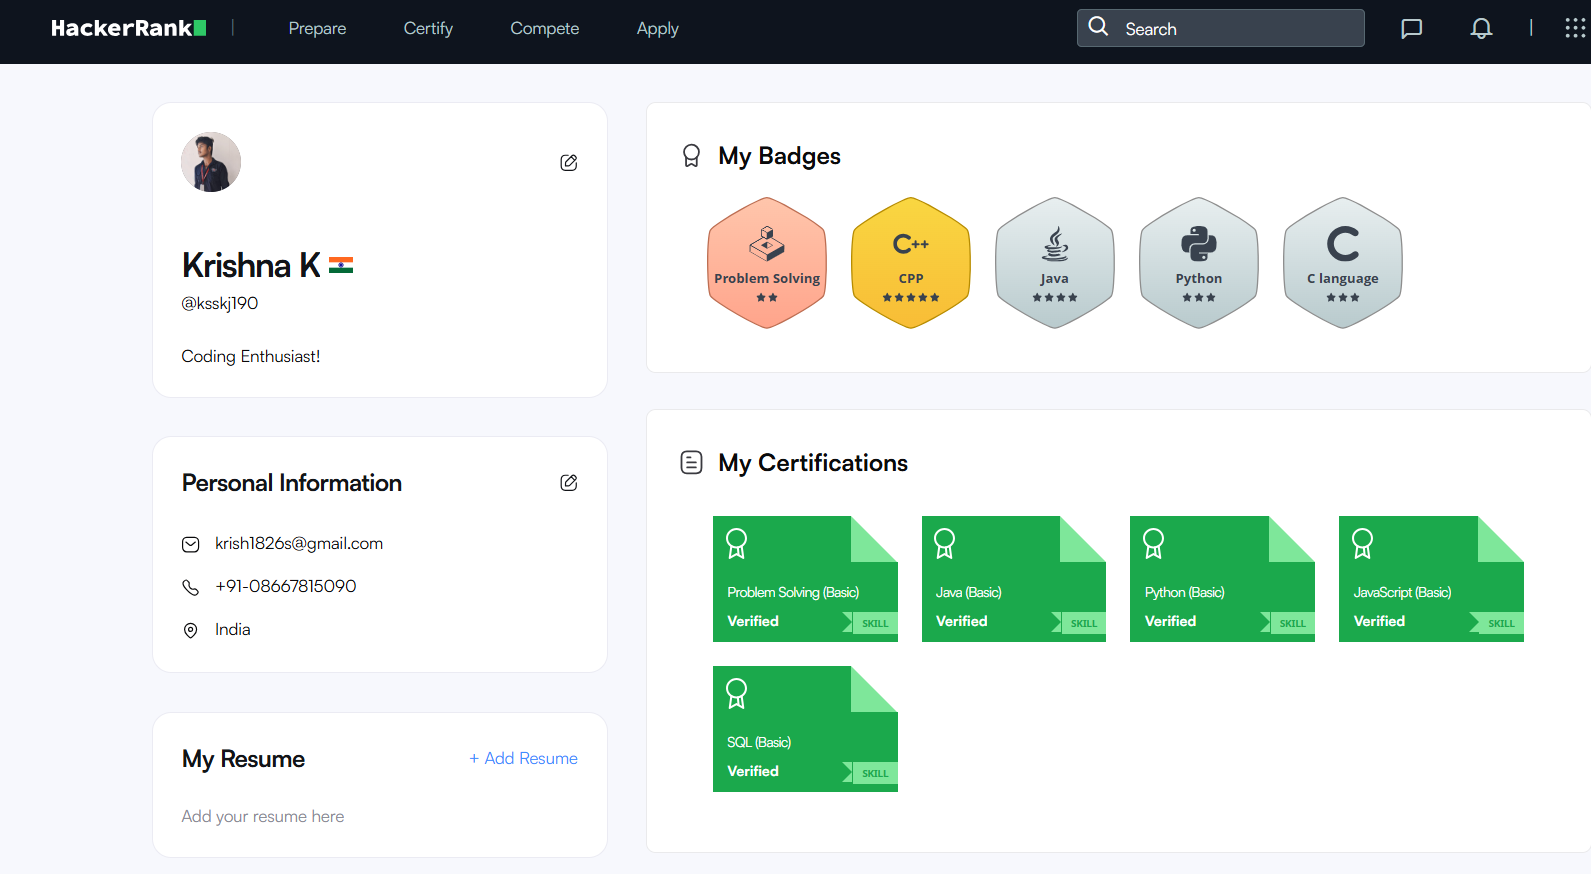Edit the profile header card

(568, 162)
